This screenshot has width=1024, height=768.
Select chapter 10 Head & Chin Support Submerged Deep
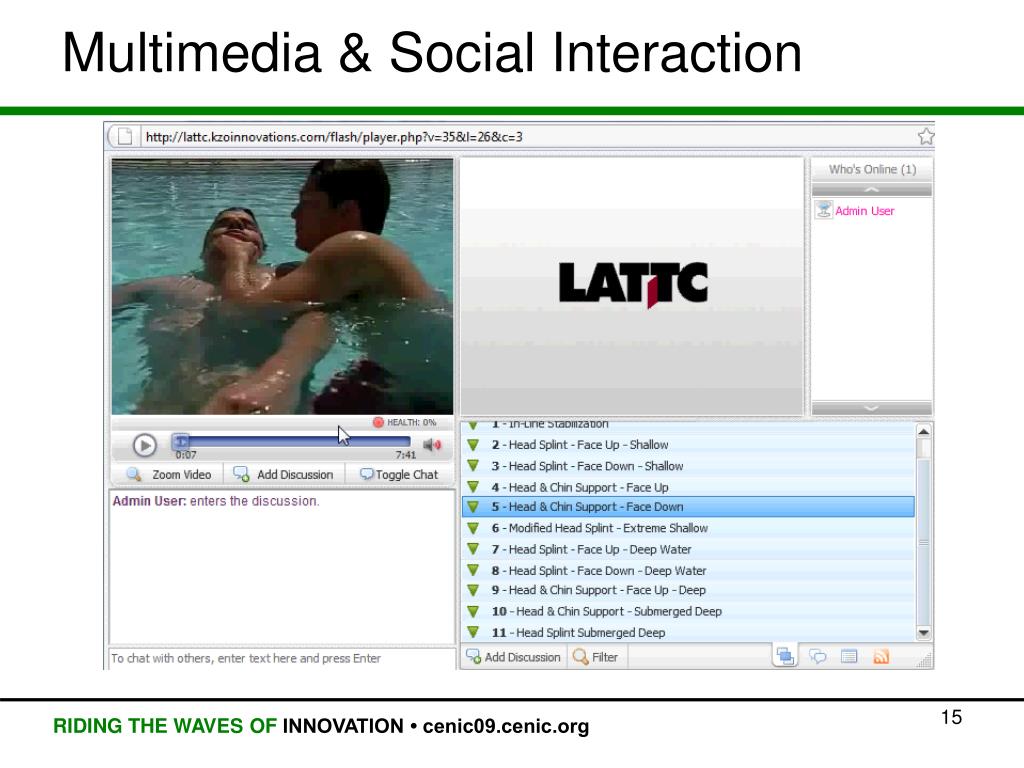pos(688,611)
